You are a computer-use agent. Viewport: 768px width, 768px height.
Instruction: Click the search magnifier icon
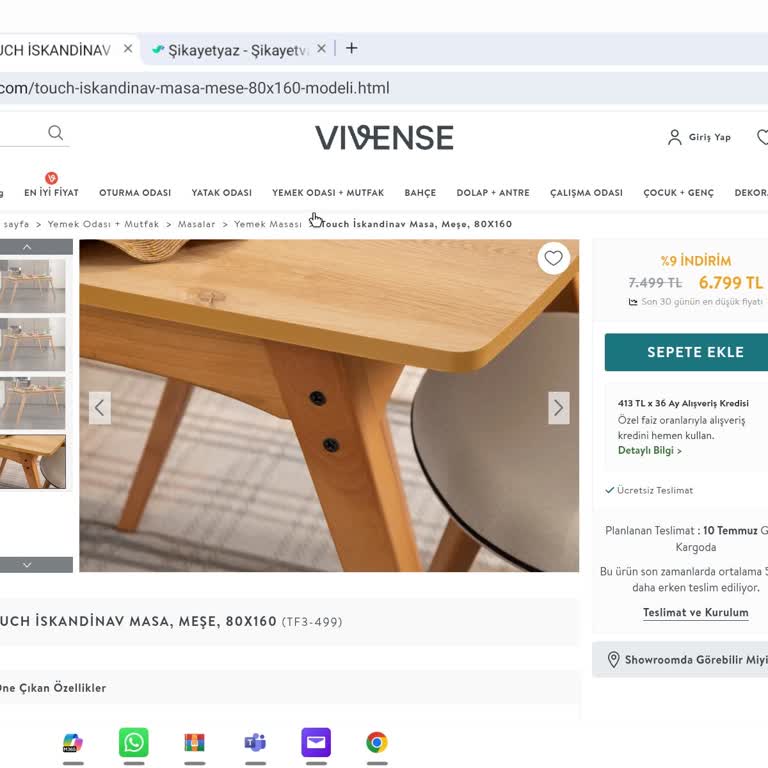[x=55, y=132]
